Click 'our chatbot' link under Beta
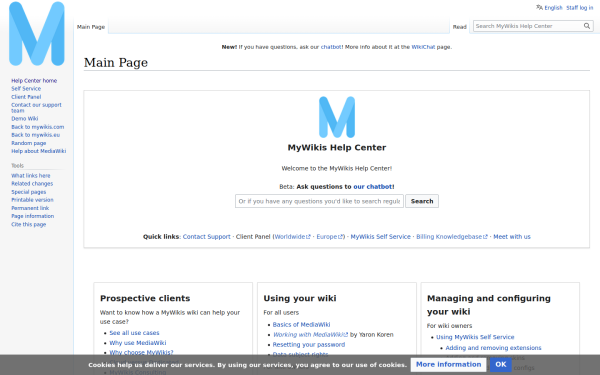 click(x=372, y=187)
